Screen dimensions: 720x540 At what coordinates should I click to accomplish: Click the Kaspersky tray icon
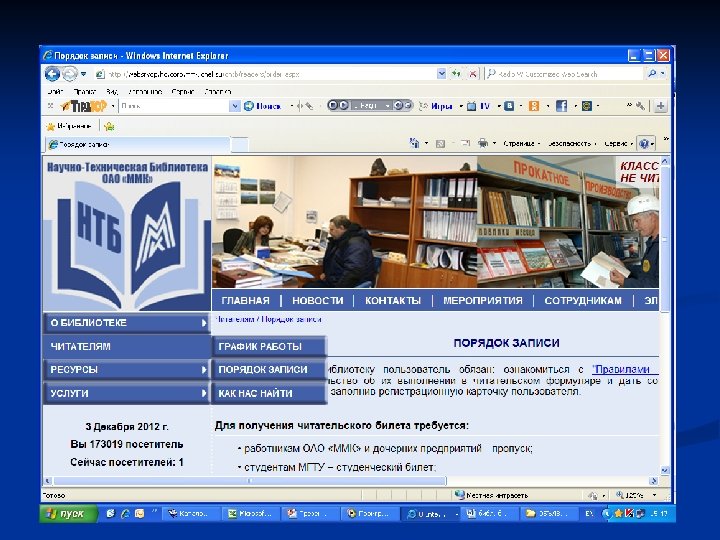(630, 514)
